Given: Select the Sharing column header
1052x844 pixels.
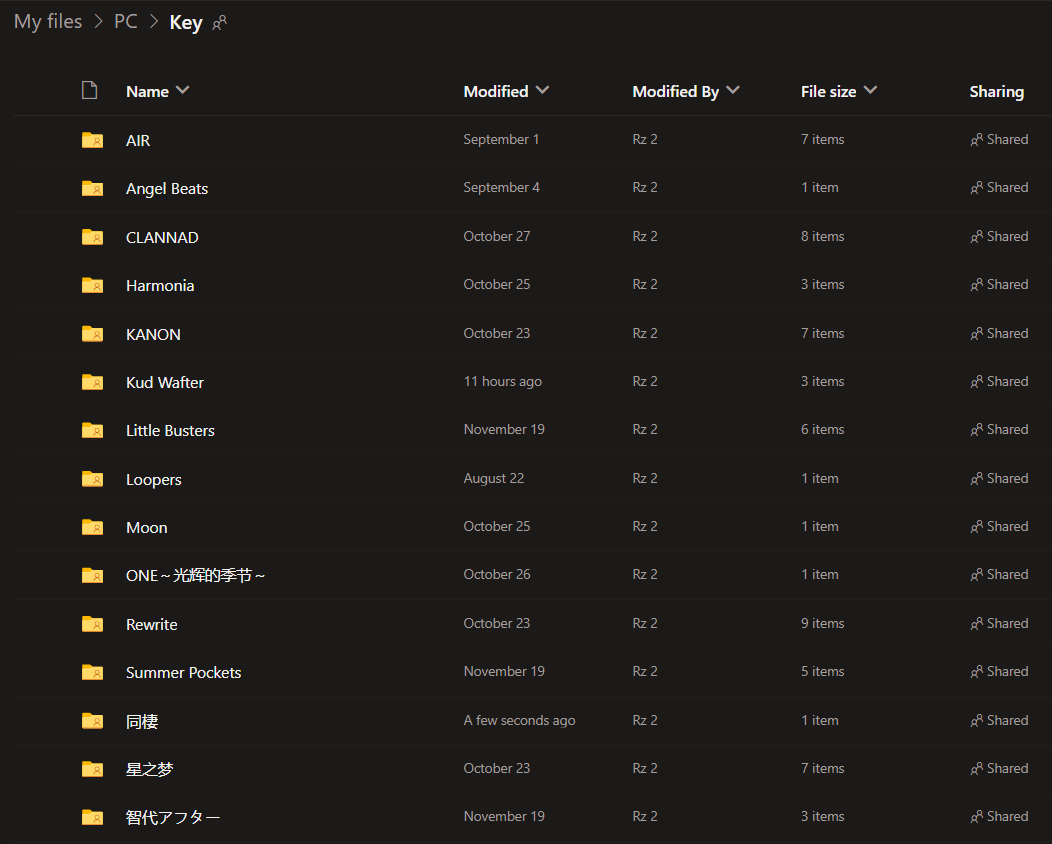Looking at the screenshot, I should [996, 91].
